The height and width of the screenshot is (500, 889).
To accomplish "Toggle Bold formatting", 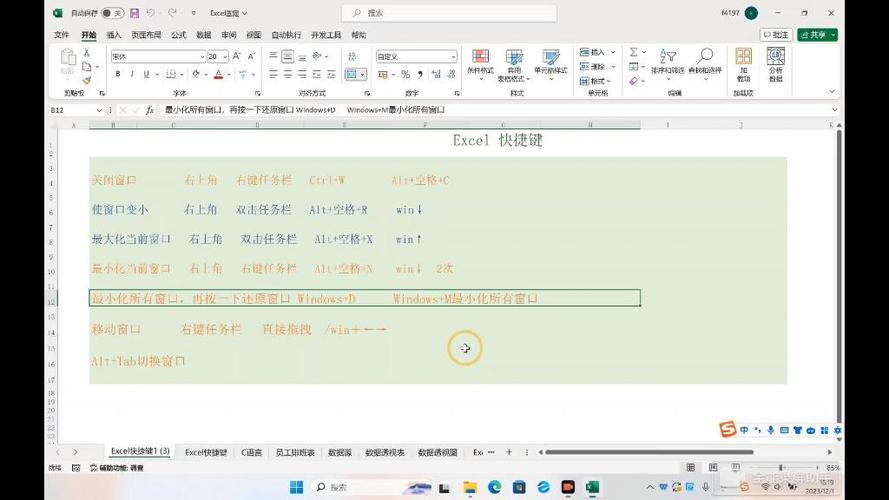I will click(x=118, y=74).
